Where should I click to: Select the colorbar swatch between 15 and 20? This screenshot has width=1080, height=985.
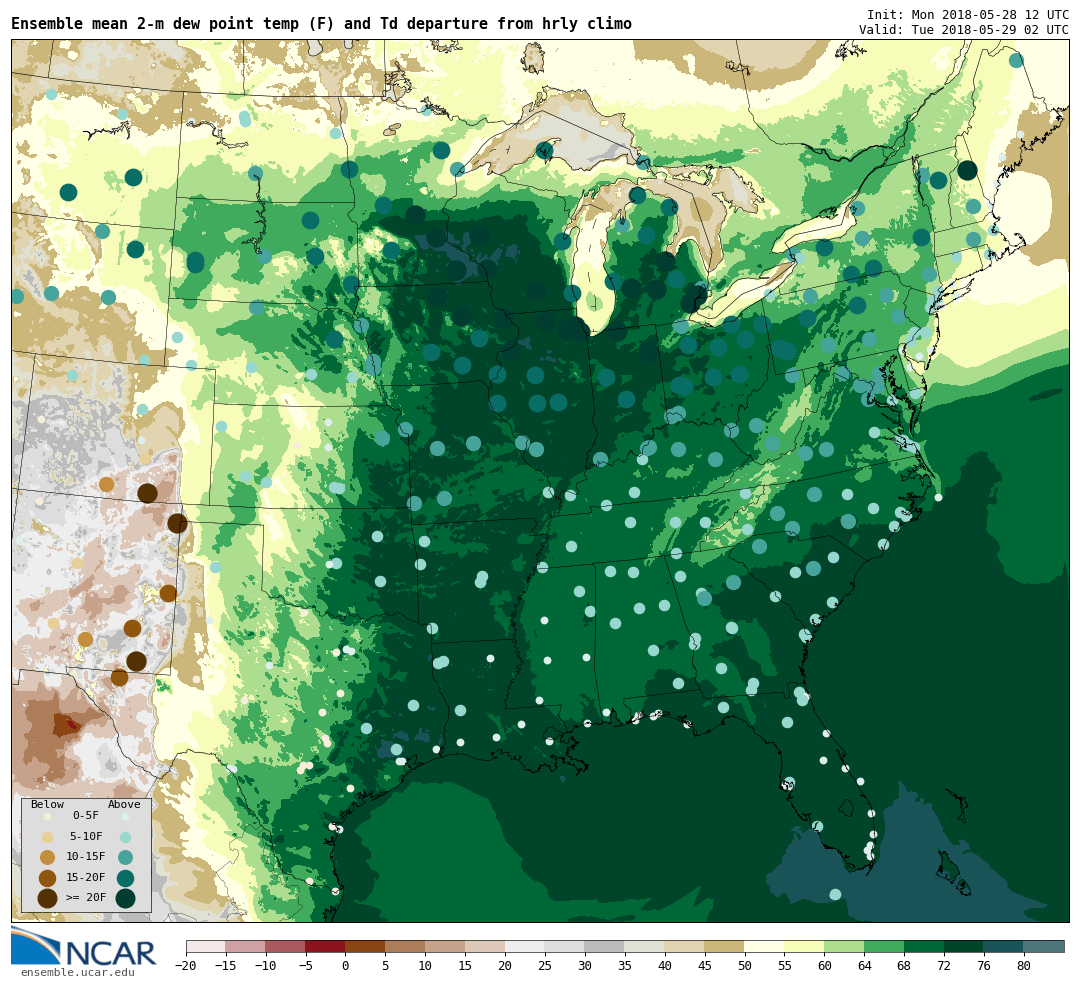coord(485,946)
